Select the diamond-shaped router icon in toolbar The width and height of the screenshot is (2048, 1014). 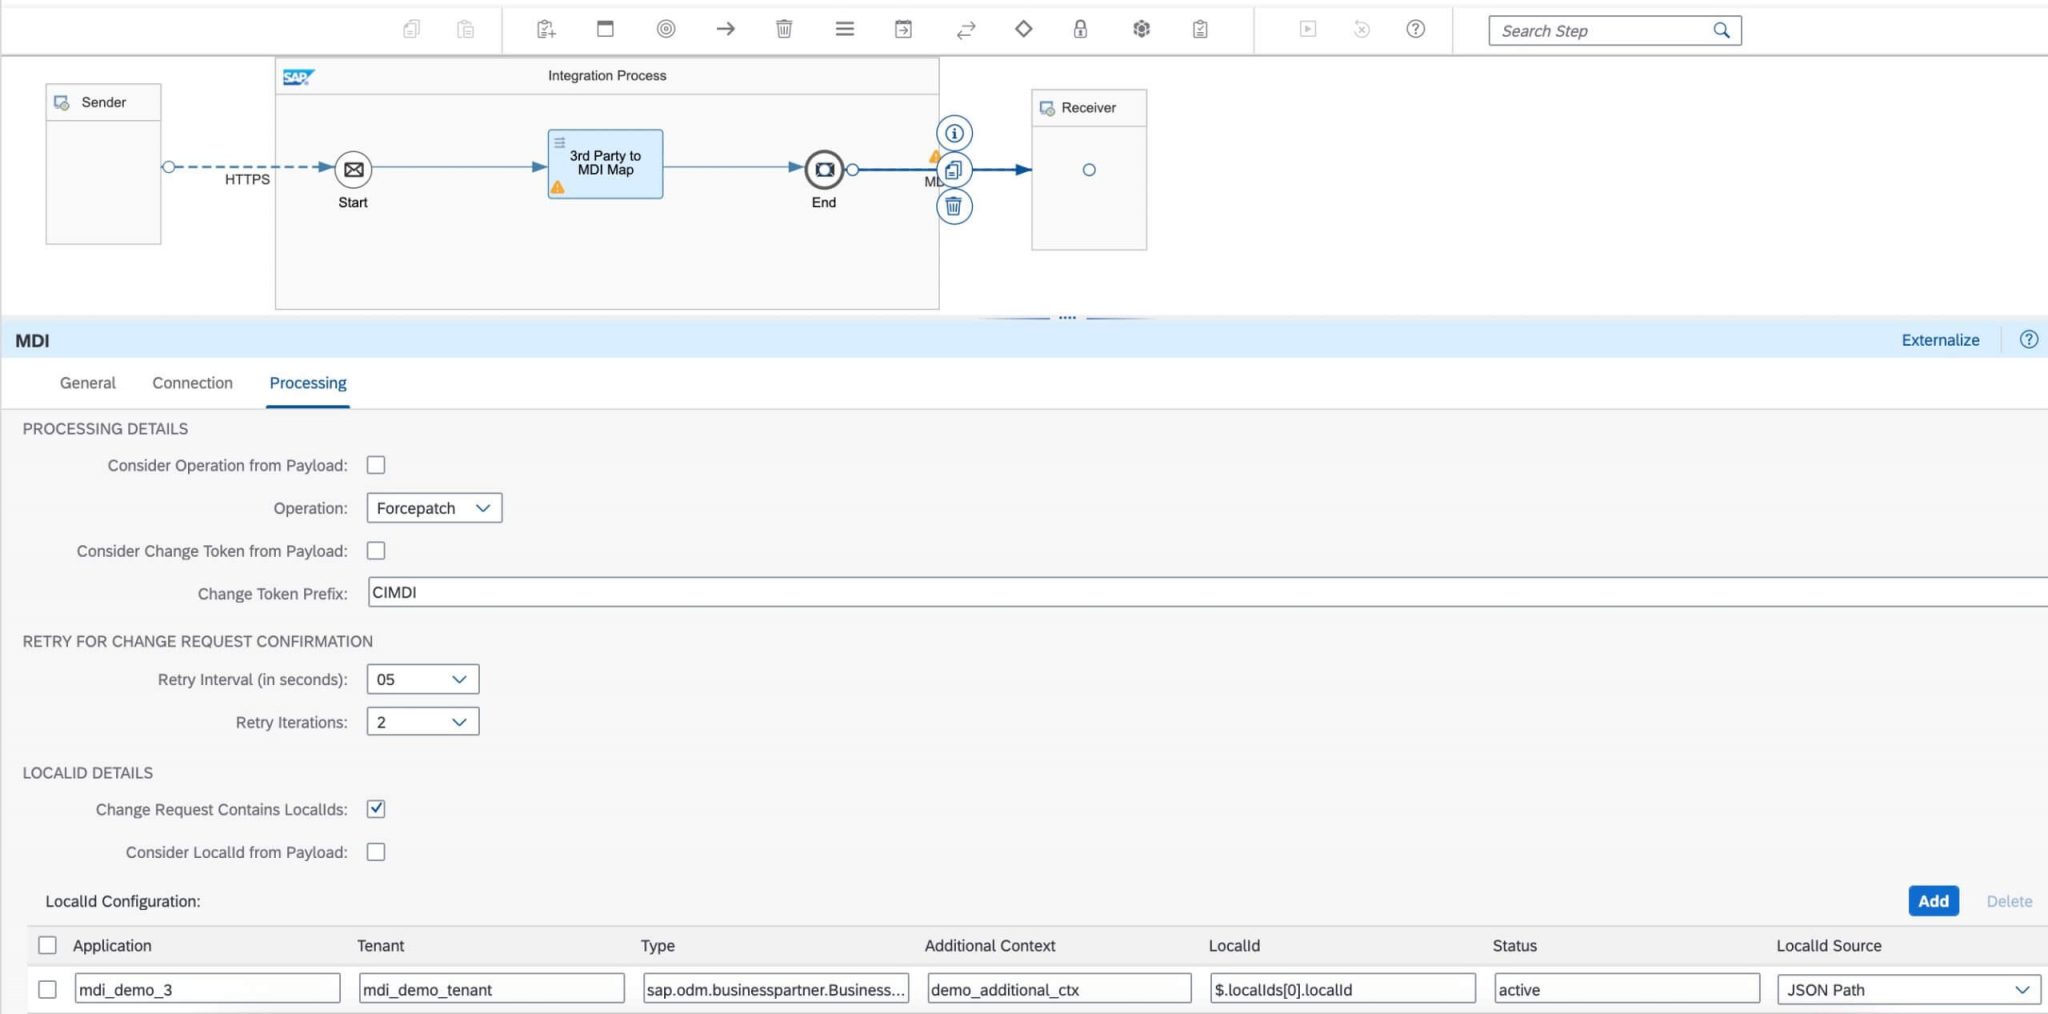(1023, 29)
